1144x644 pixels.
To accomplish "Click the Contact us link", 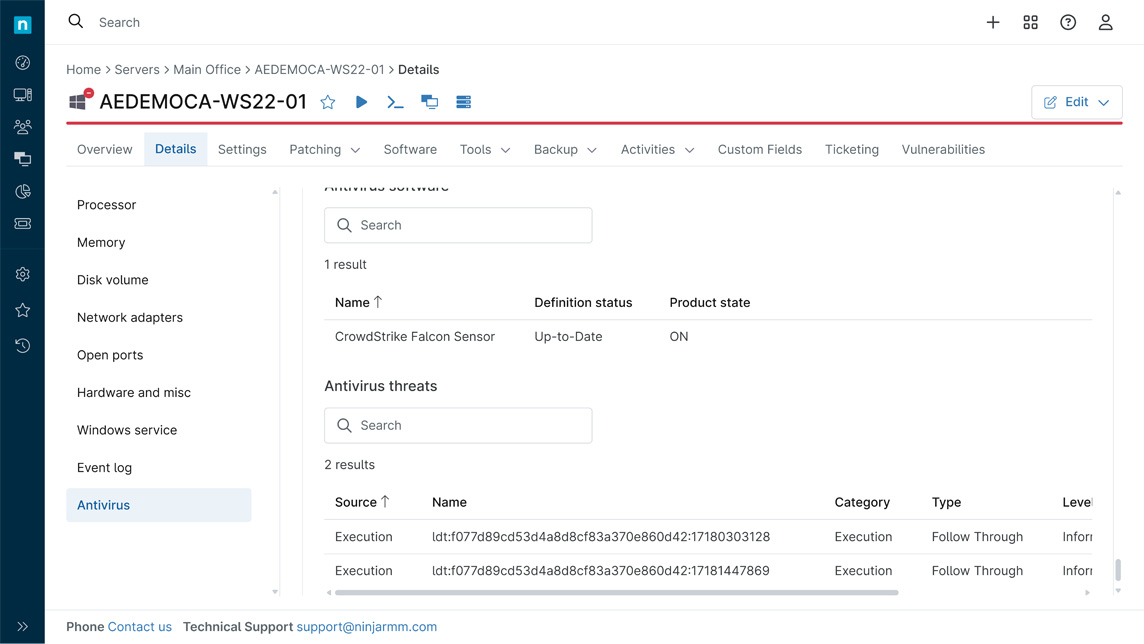I will tap(140, 627).
